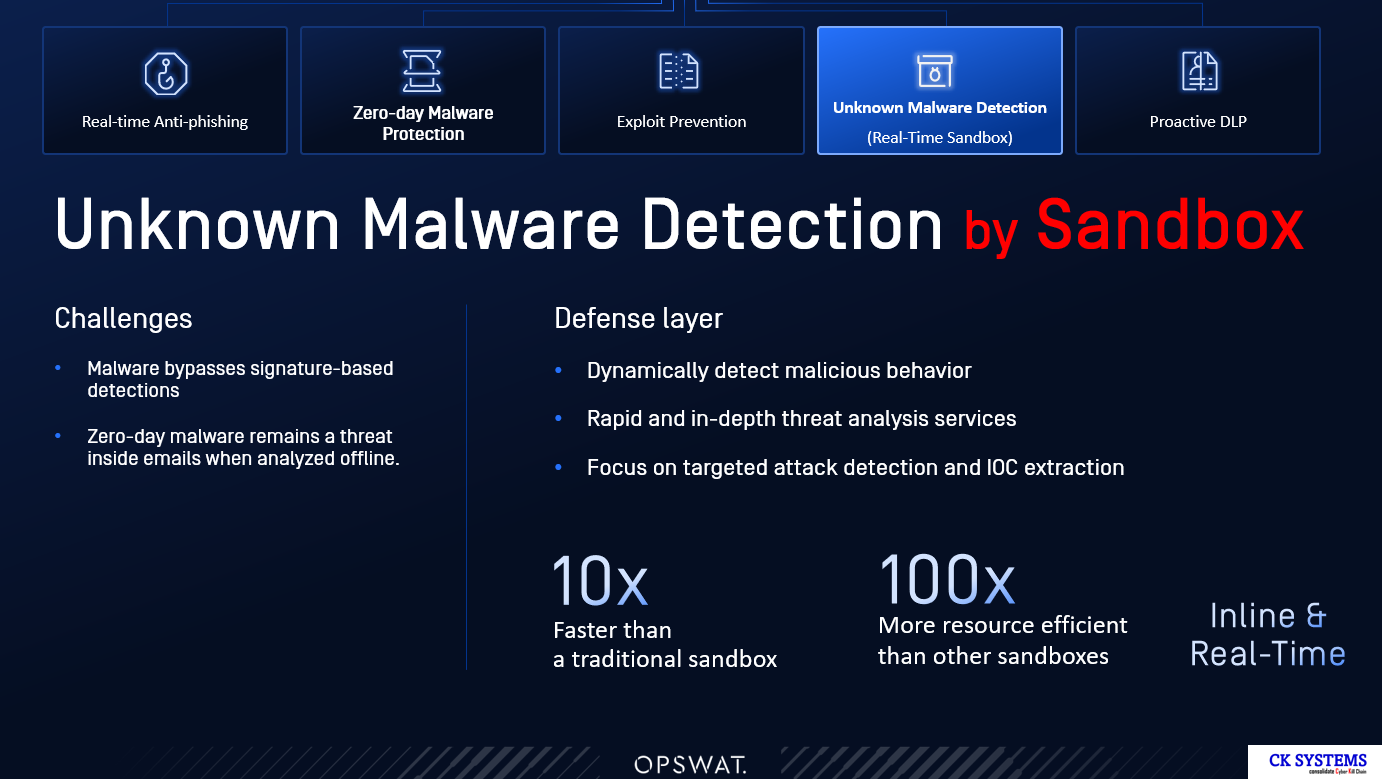Select the Zero-day Malware Protection card

pyautogui.click(x=423, y=91)
